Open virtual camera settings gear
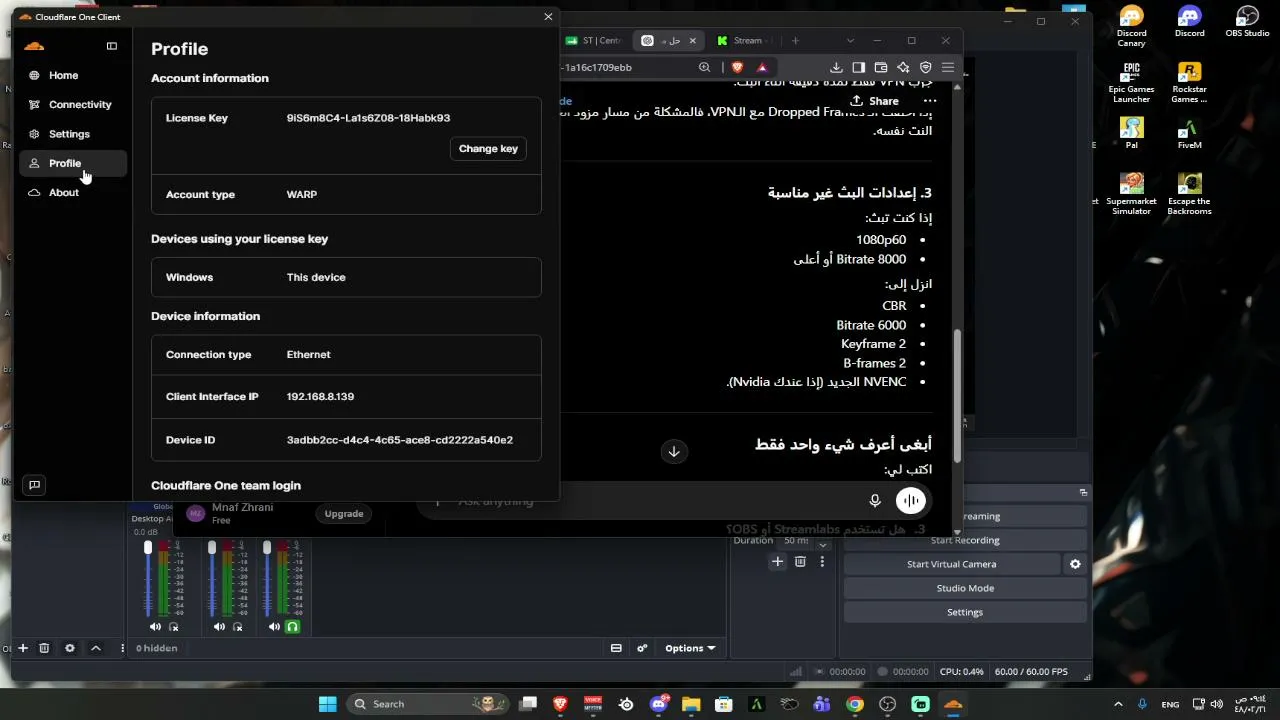Screen dimensions: 1280x720 [1075, 564]
